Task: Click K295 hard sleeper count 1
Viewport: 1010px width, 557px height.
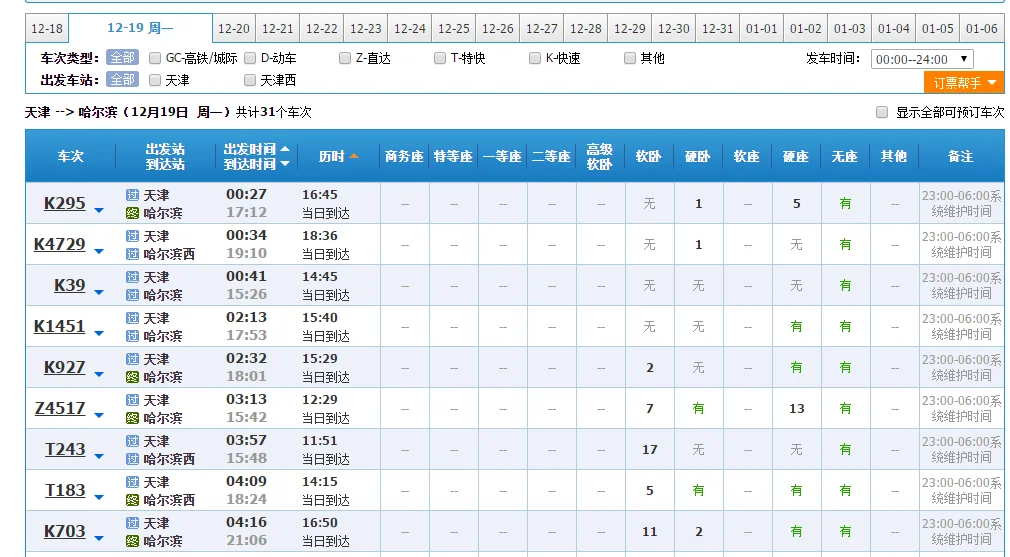Action: click(698, 203)
